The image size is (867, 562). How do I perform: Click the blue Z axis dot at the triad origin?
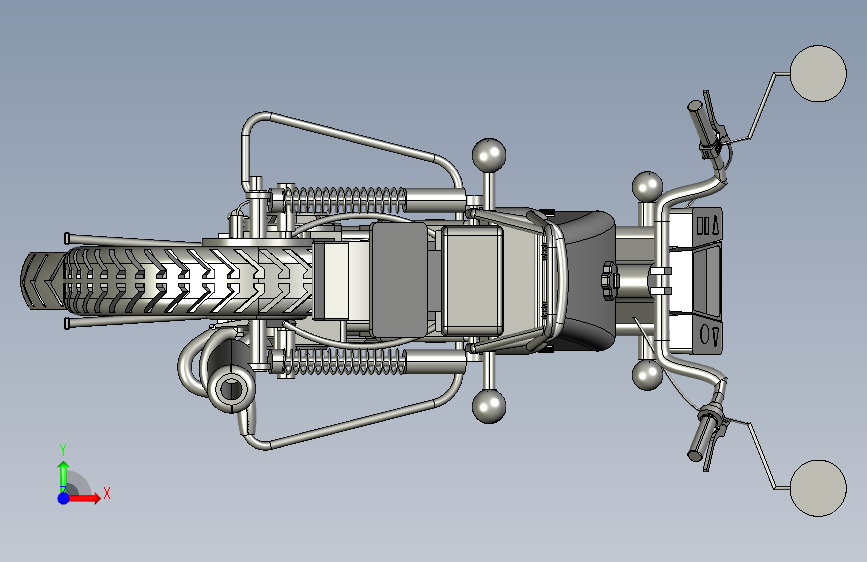pyautogui.click(x=64, y=498)
